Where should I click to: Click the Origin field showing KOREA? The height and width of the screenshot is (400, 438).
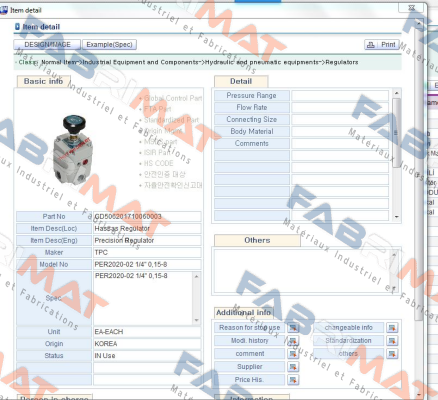click(x=147, y=344)
